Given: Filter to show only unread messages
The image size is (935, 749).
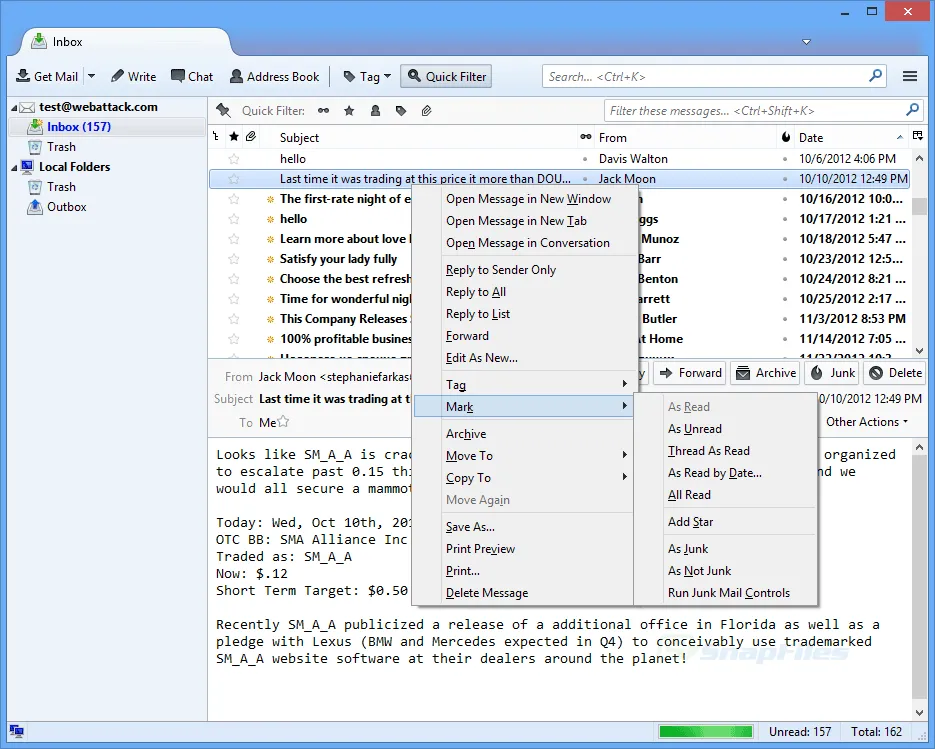Looking at the screenshot, I should pos(323,110).
